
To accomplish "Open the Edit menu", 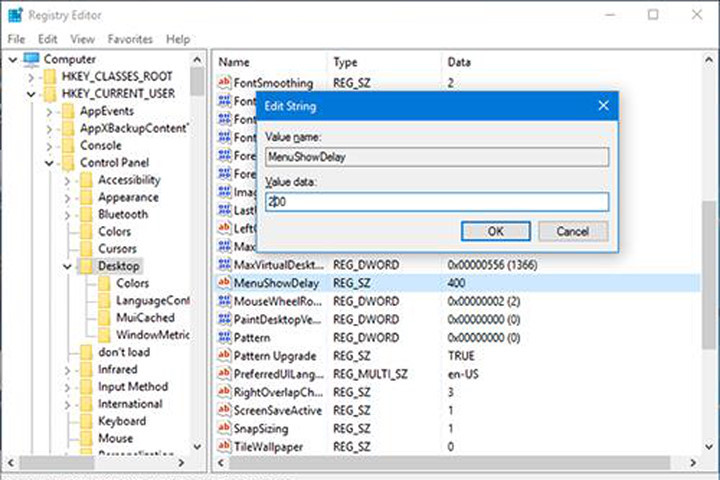I will click(x=47, y=40).
